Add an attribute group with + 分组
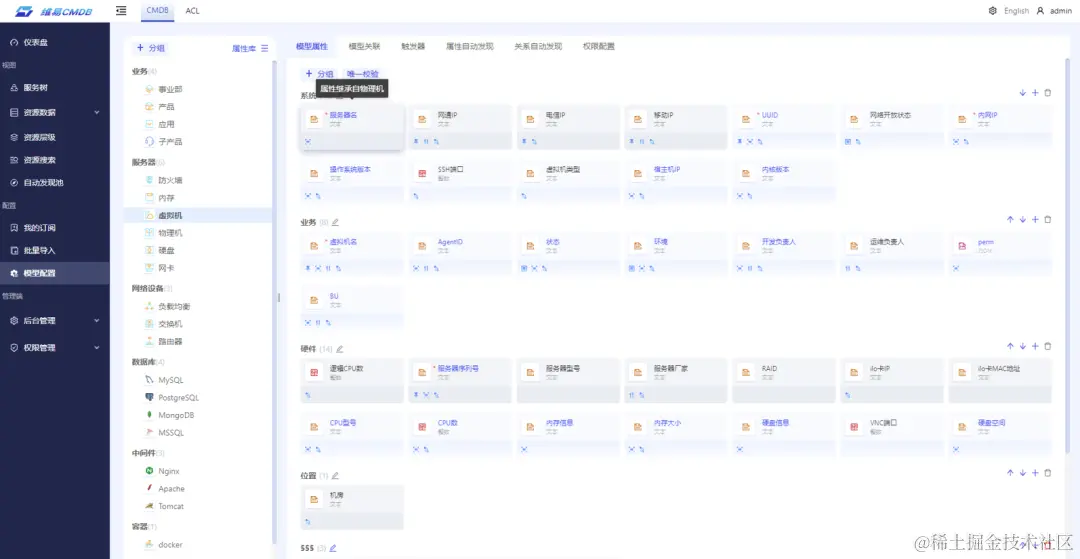 (x=319, y=74)
